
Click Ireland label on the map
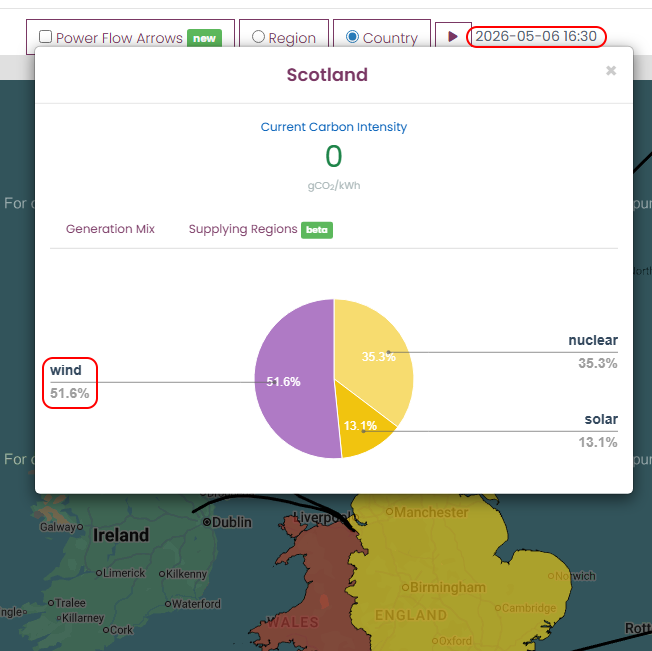click(121, 535)
